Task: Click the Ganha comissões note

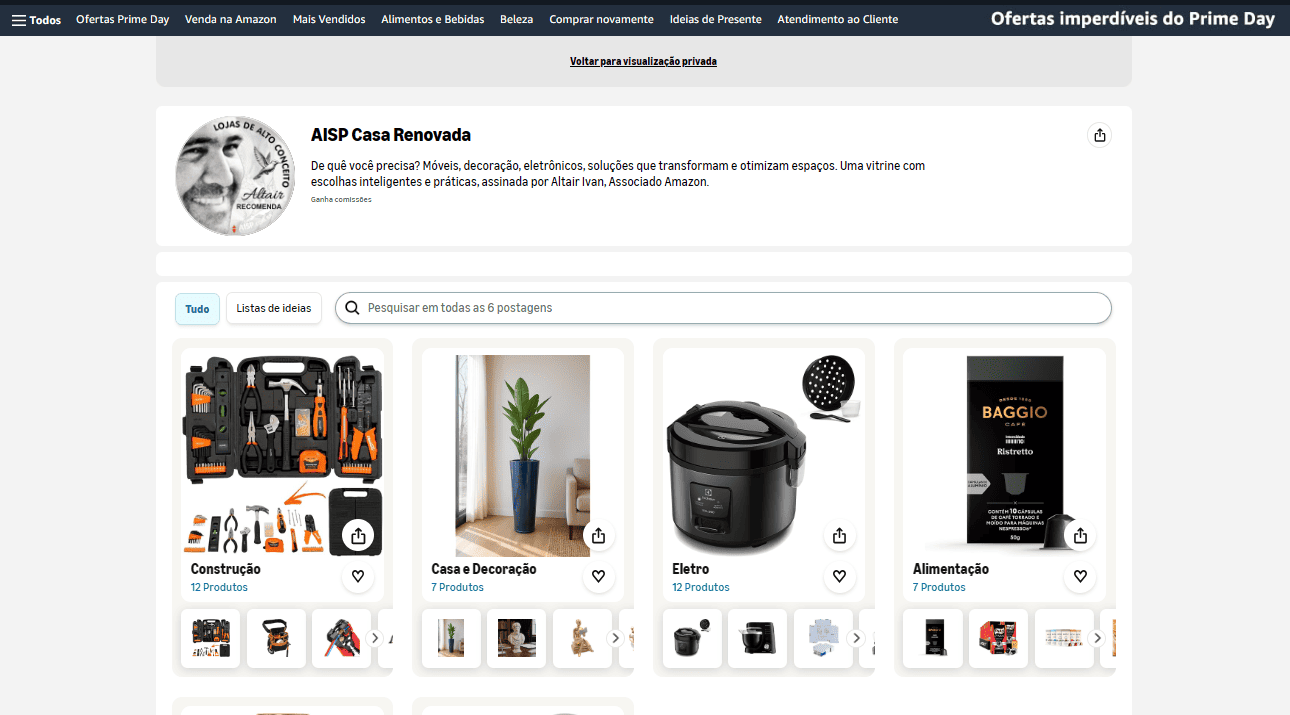Action: coord(341,199)
